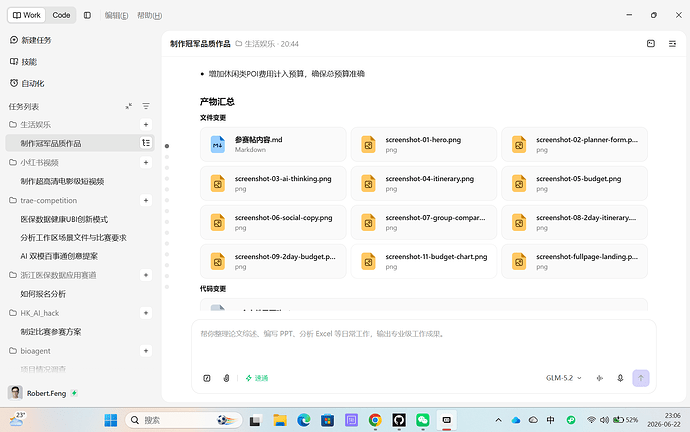Image resolution: width=690 pixels, height=432 pixels.
Task: Add a task to 生活娱乐 folder
Action: (146, 124)
